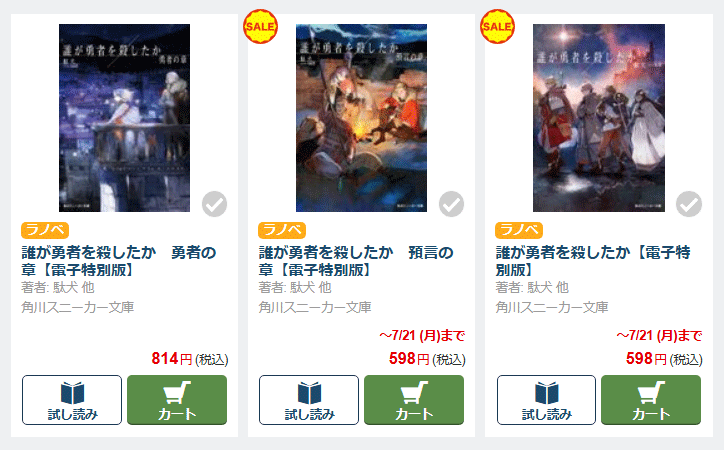Open title link 誰が勇者を殺したか 勇者の章
Screen dimensions: 724x450
119,261
